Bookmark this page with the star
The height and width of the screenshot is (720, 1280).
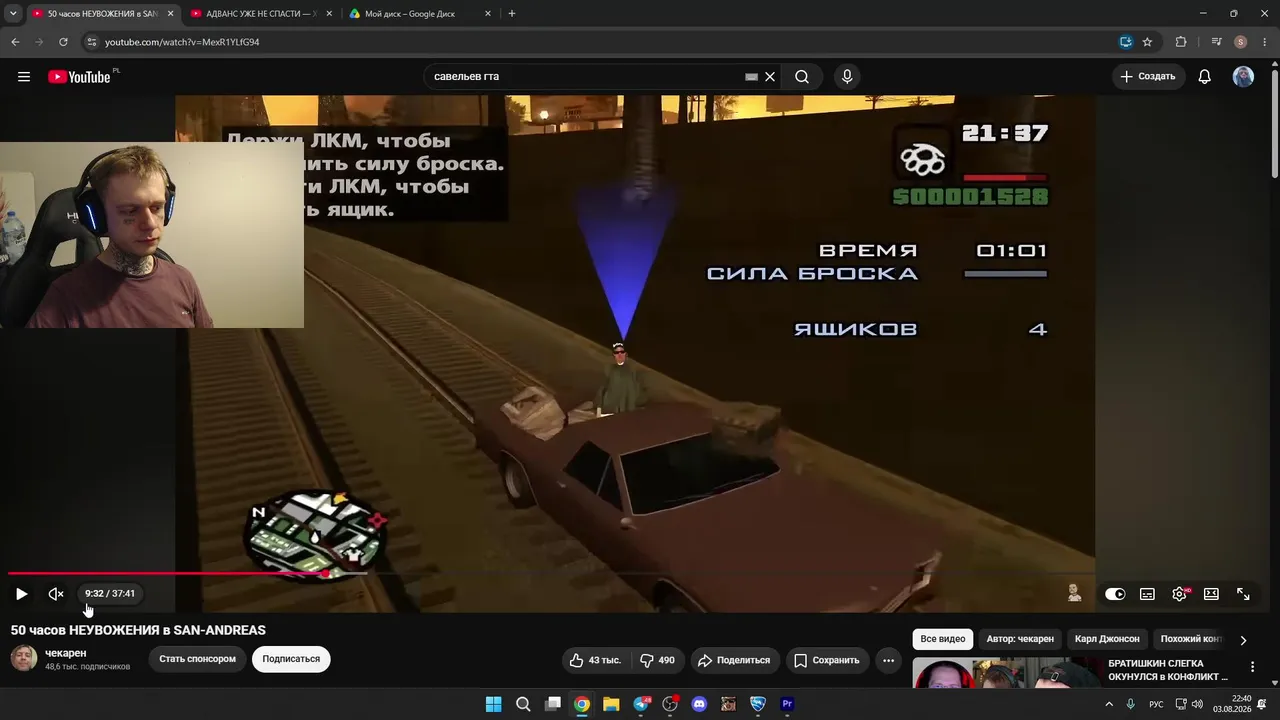click(x=1147, y=42)
